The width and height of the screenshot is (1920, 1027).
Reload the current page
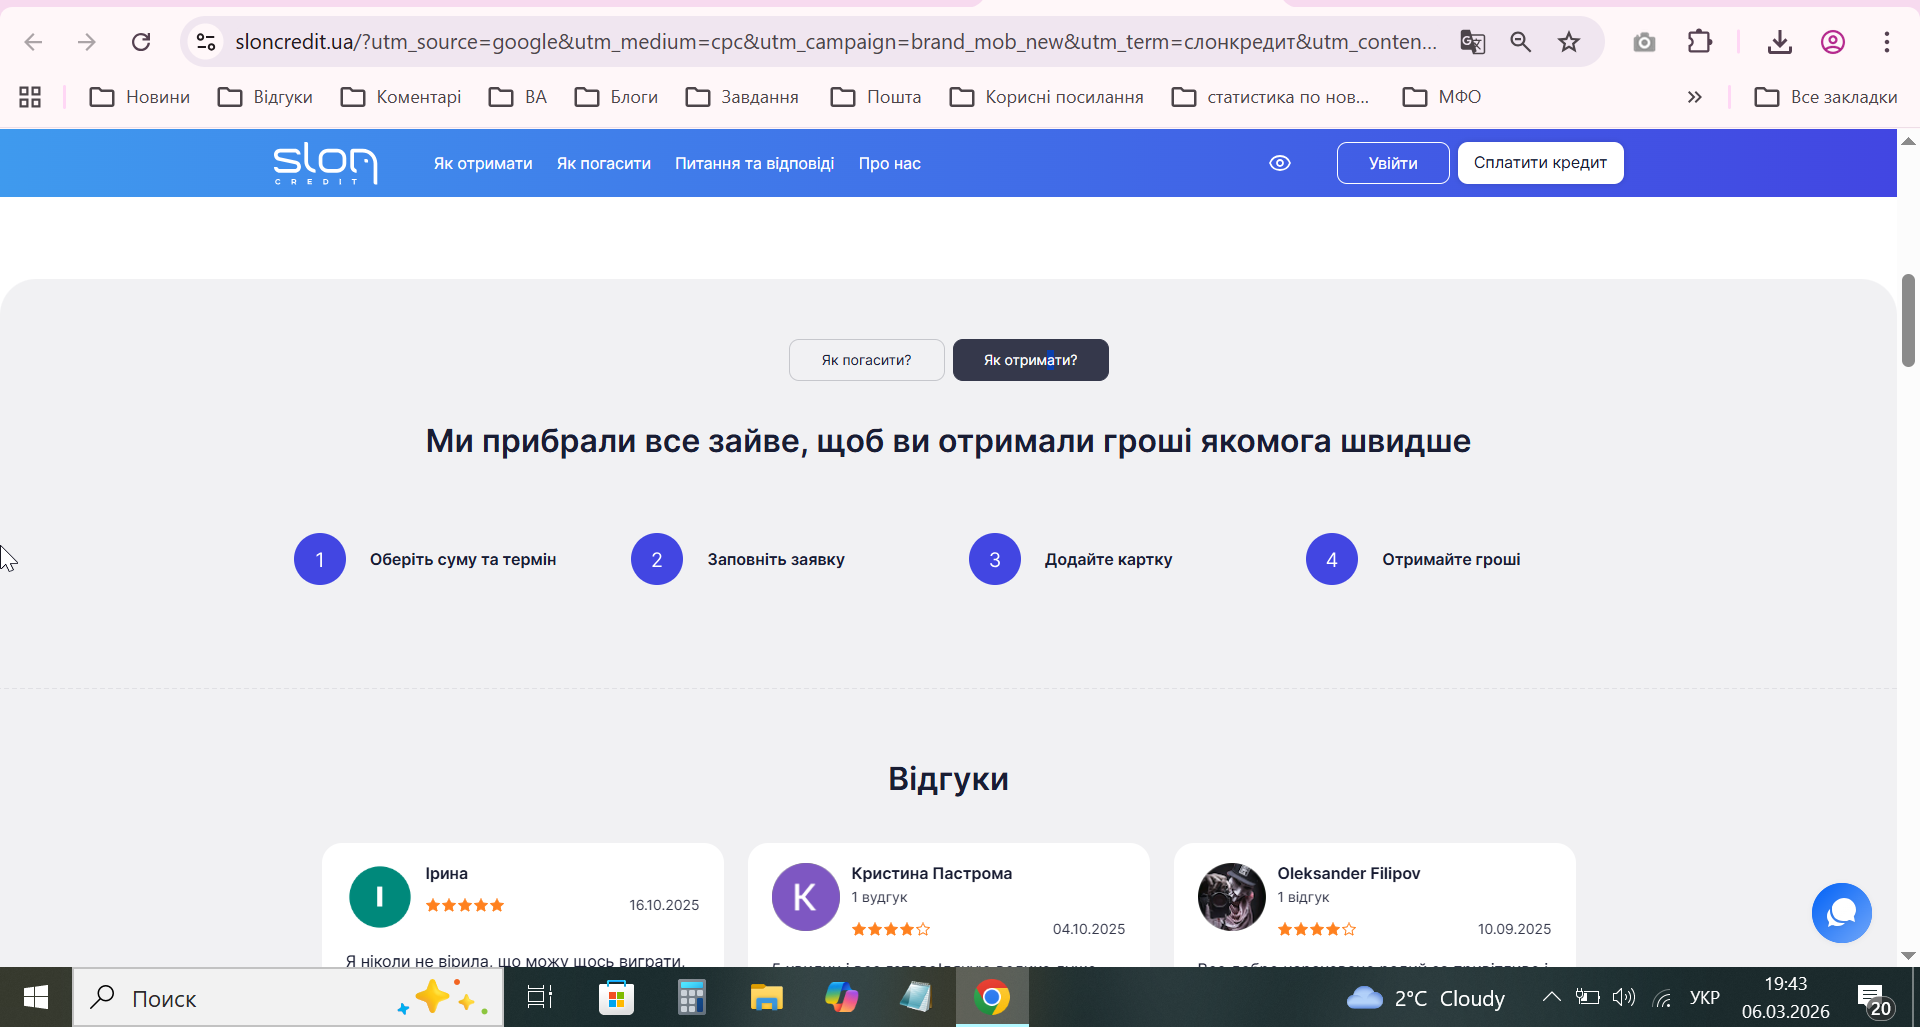point(141,42)
